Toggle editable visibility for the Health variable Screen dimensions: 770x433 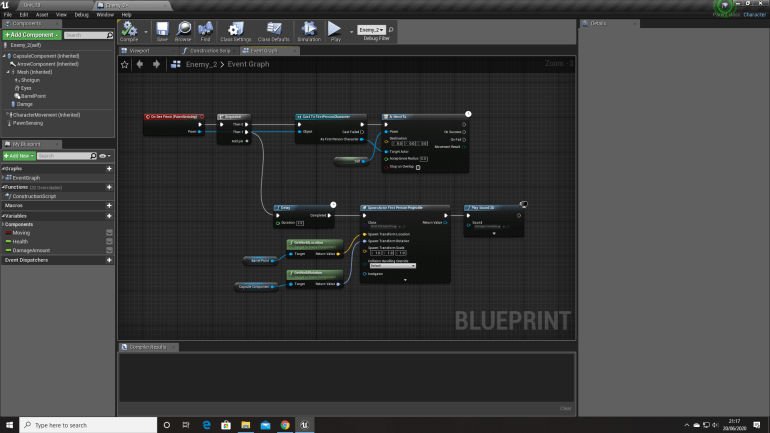click(110, 242)
